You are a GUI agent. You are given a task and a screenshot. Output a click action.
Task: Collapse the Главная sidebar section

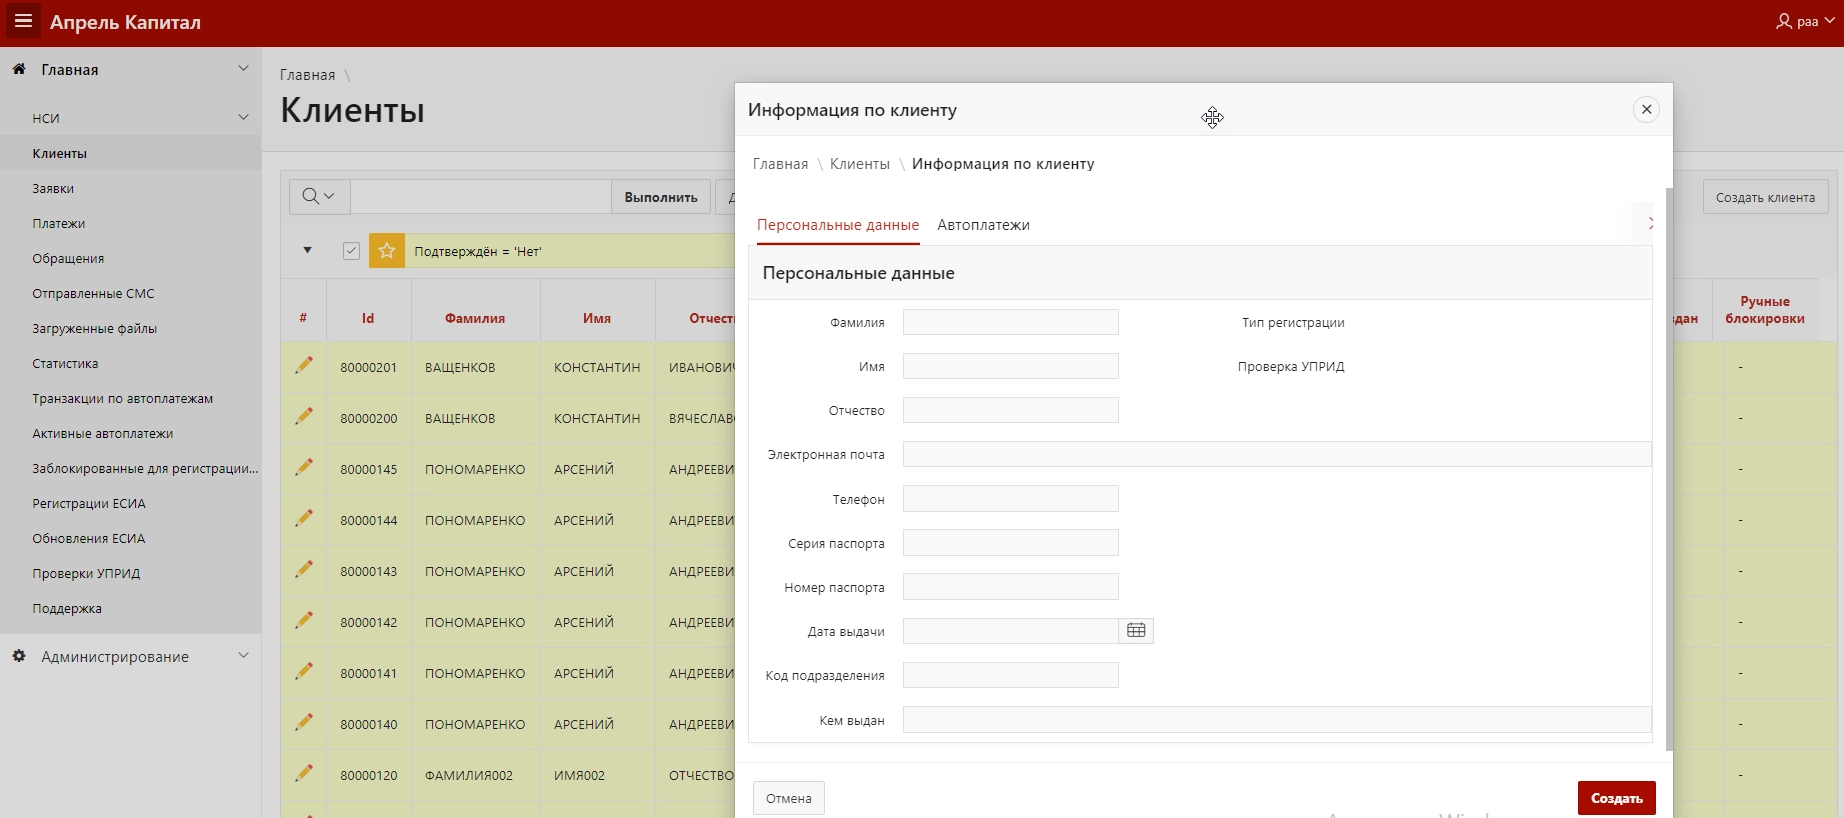click(243, 69)
